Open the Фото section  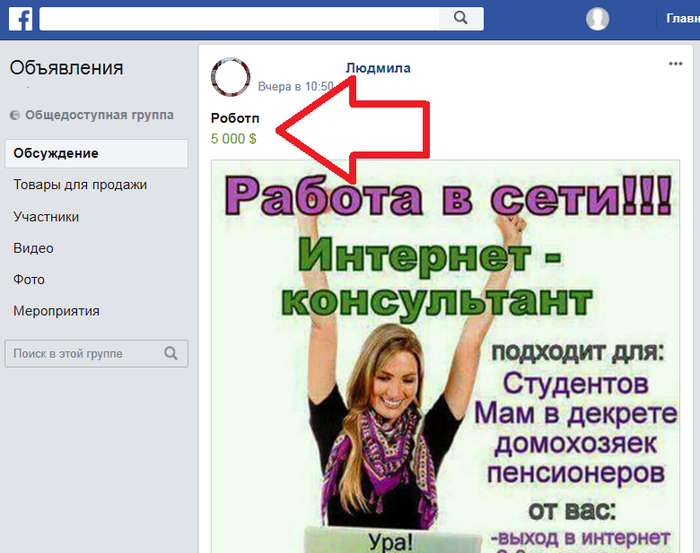[x=29, y=280]
